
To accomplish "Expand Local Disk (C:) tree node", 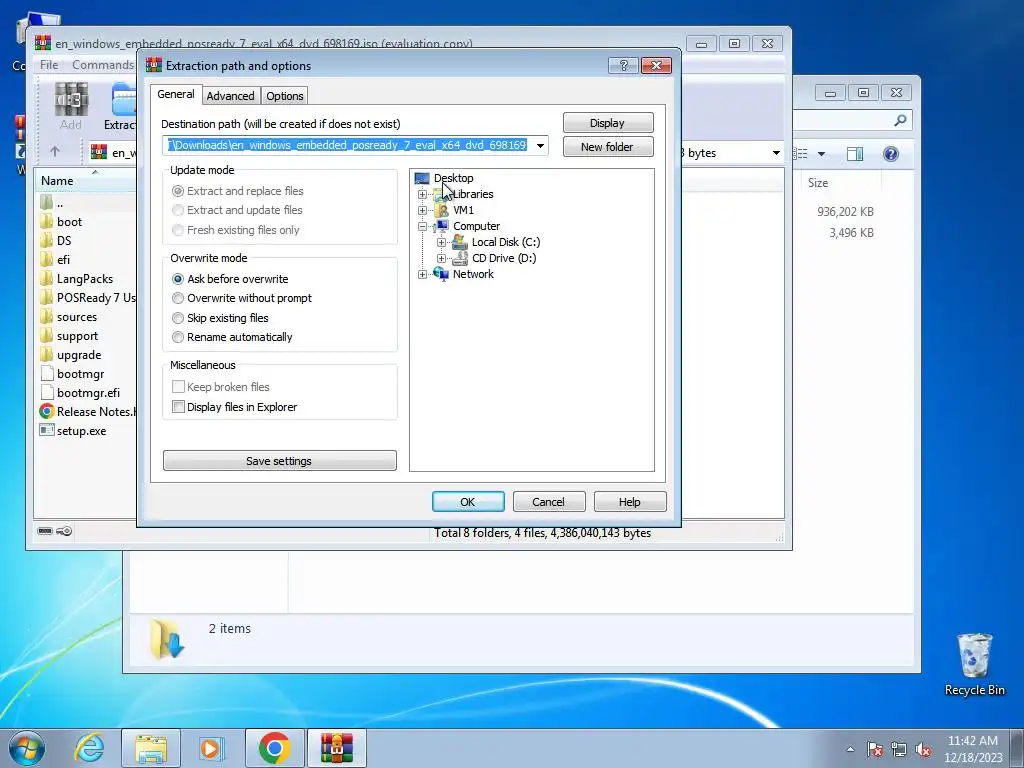I will 441,242.
